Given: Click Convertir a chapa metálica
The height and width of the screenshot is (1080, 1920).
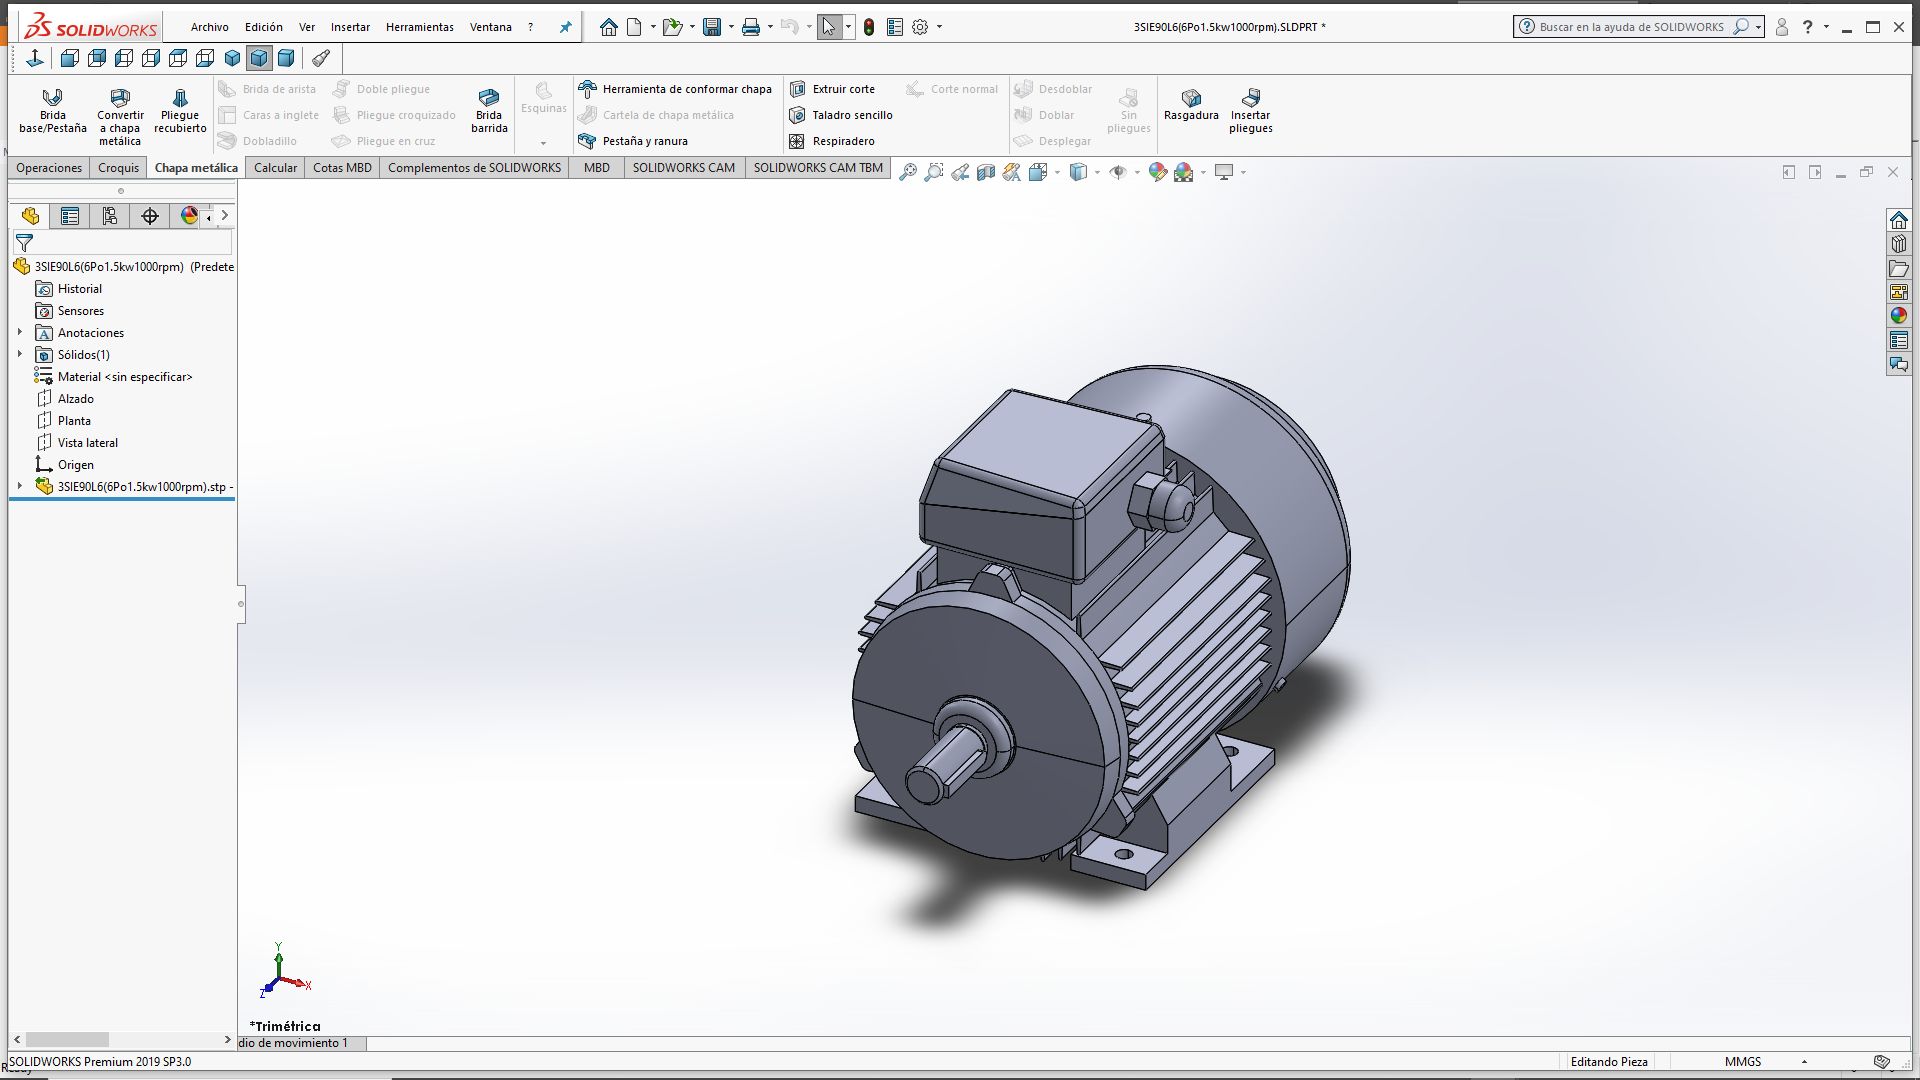Looking at the screenshot, I should point(119,112).
